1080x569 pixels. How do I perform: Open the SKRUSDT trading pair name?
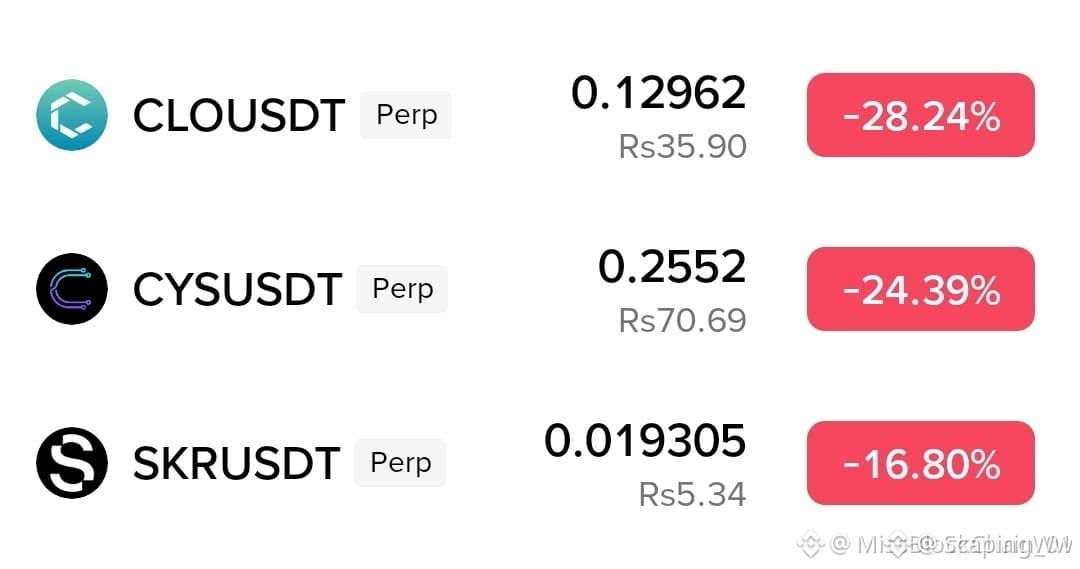click(x=236, y=463)
